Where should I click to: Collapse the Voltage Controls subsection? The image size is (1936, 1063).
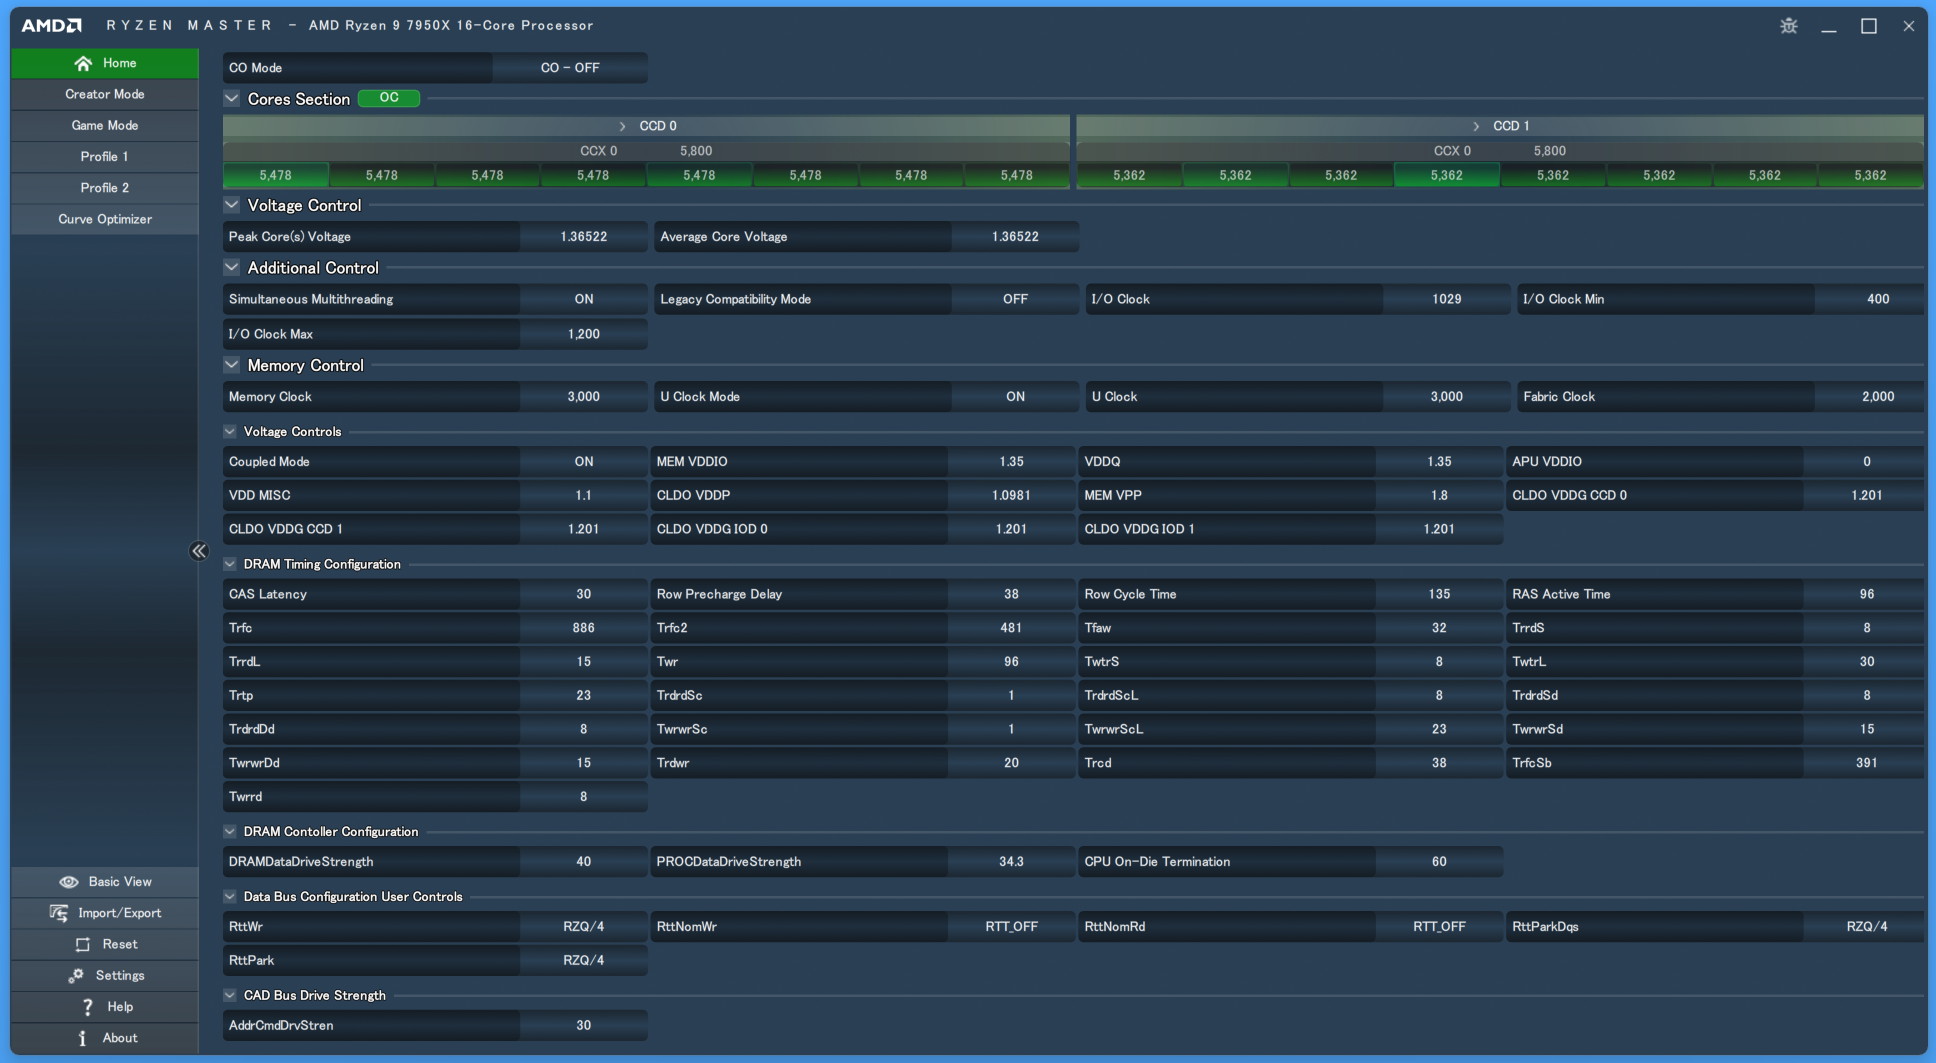click(230, 432)
